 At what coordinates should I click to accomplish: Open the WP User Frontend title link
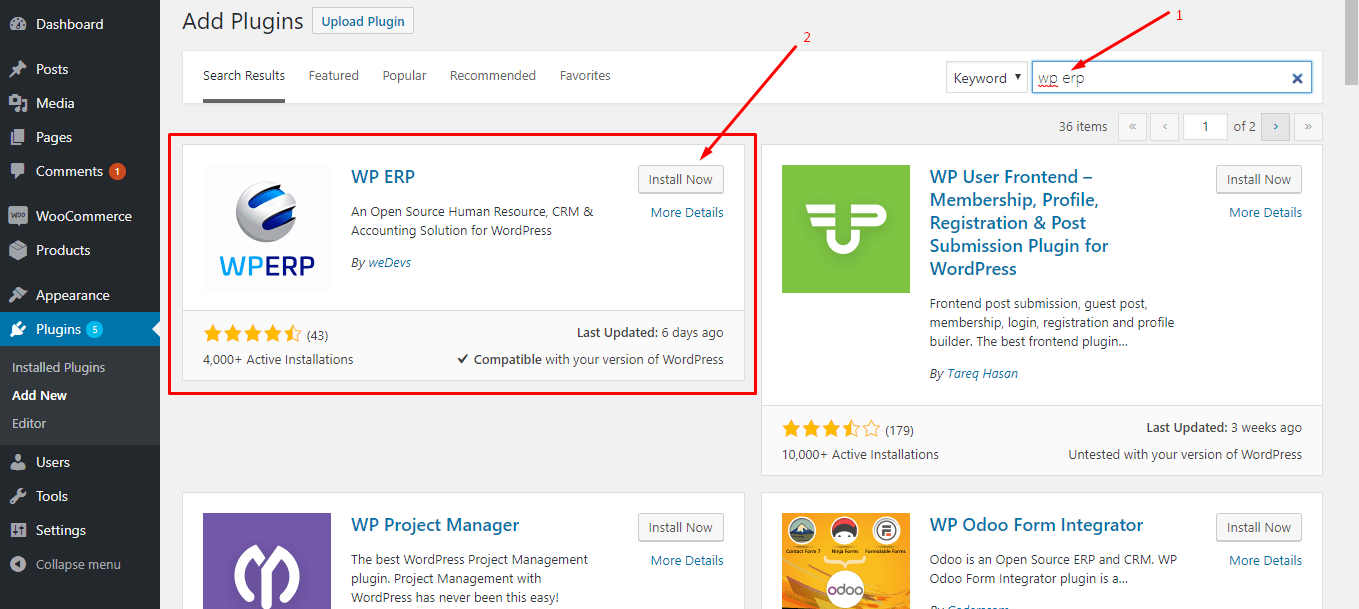(1019, 223)
